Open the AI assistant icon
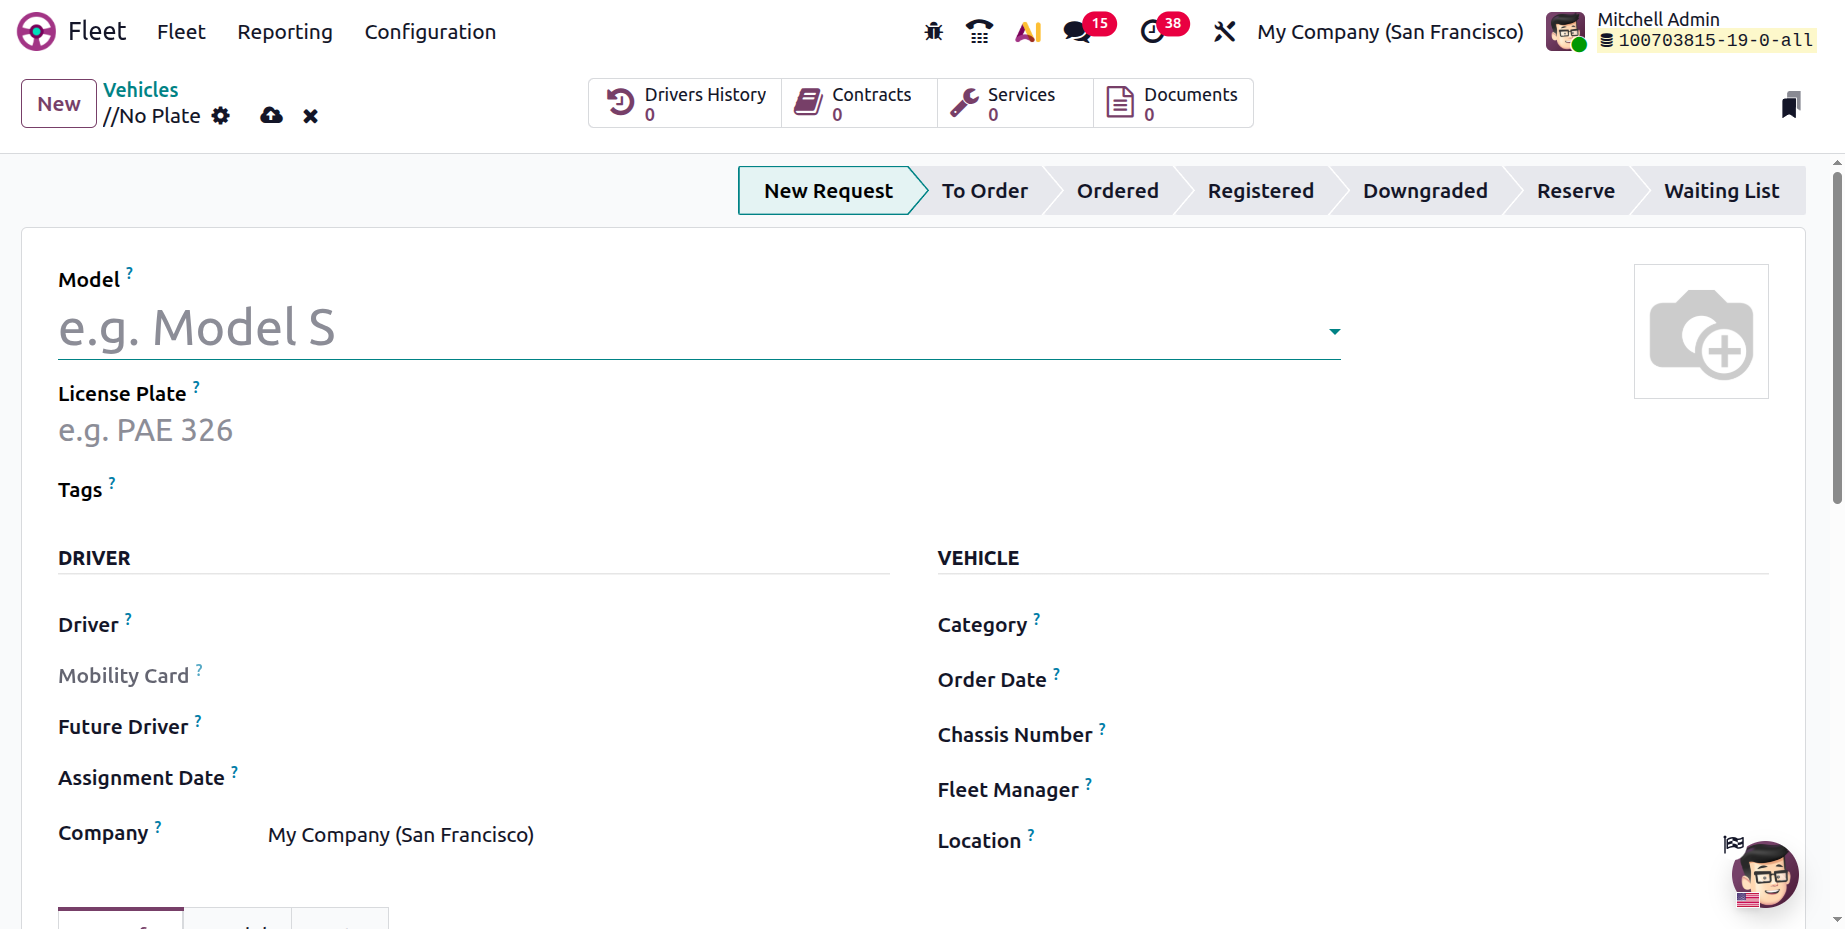1845x929 pixels. [1028, 32]
